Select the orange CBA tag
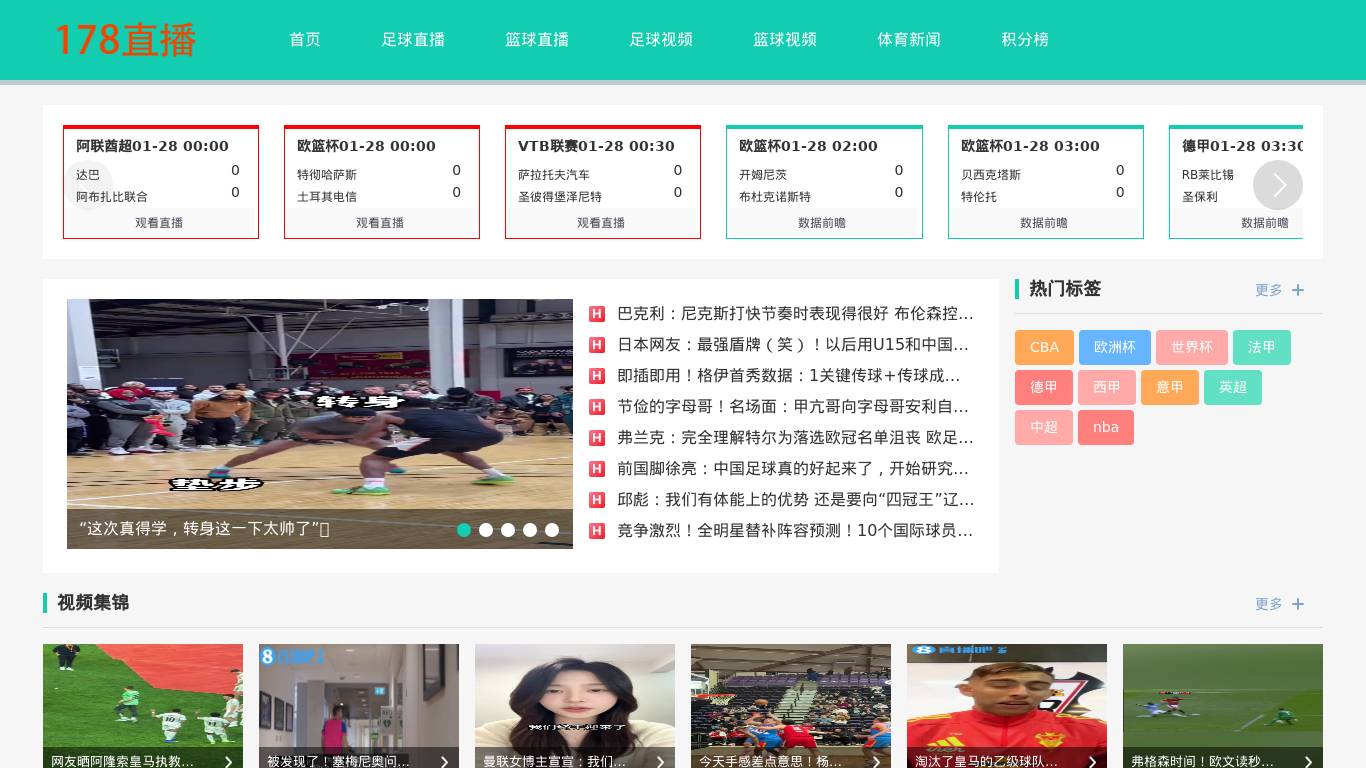 pyautogui.click(x=1044, y=347)
